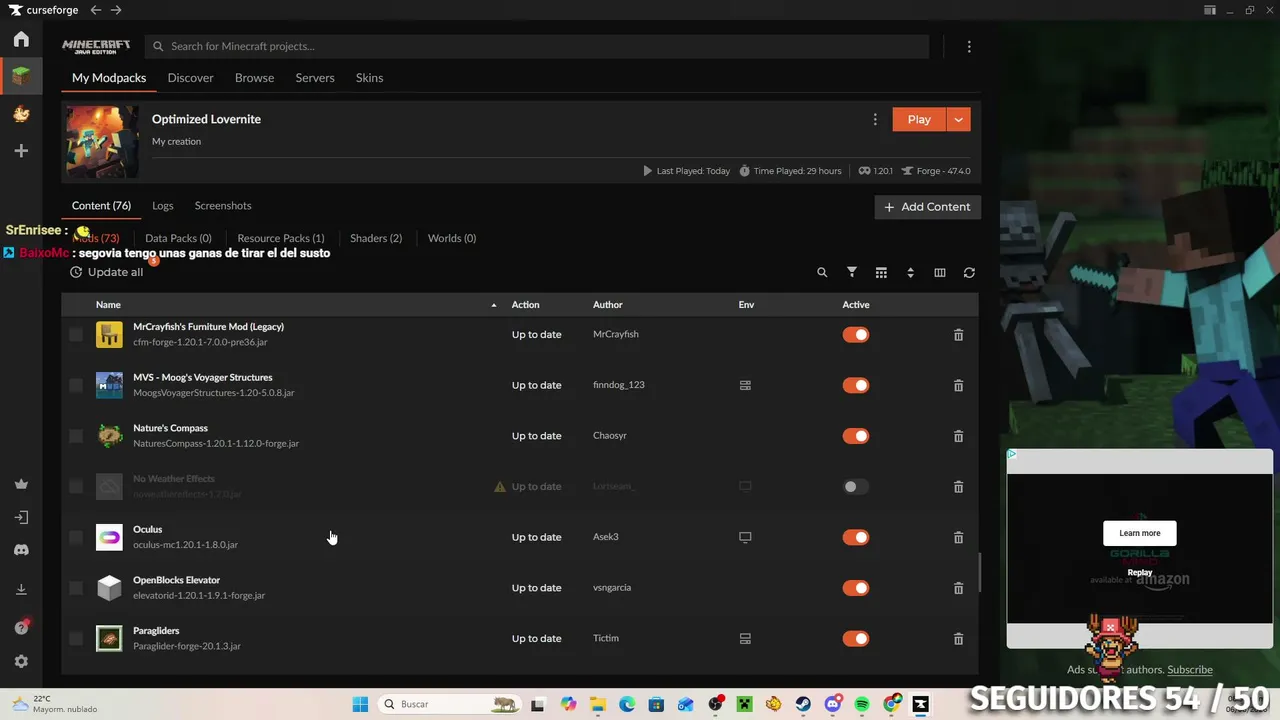
Task: Remove Nature's Compass using trash icon
Action: (x=958, y=436)
